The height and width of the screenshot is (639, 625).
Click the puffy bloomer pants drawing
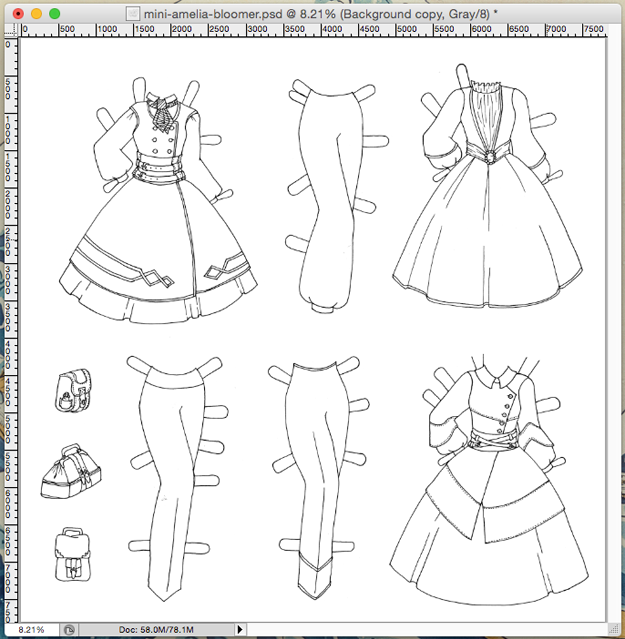pos(337,196)
